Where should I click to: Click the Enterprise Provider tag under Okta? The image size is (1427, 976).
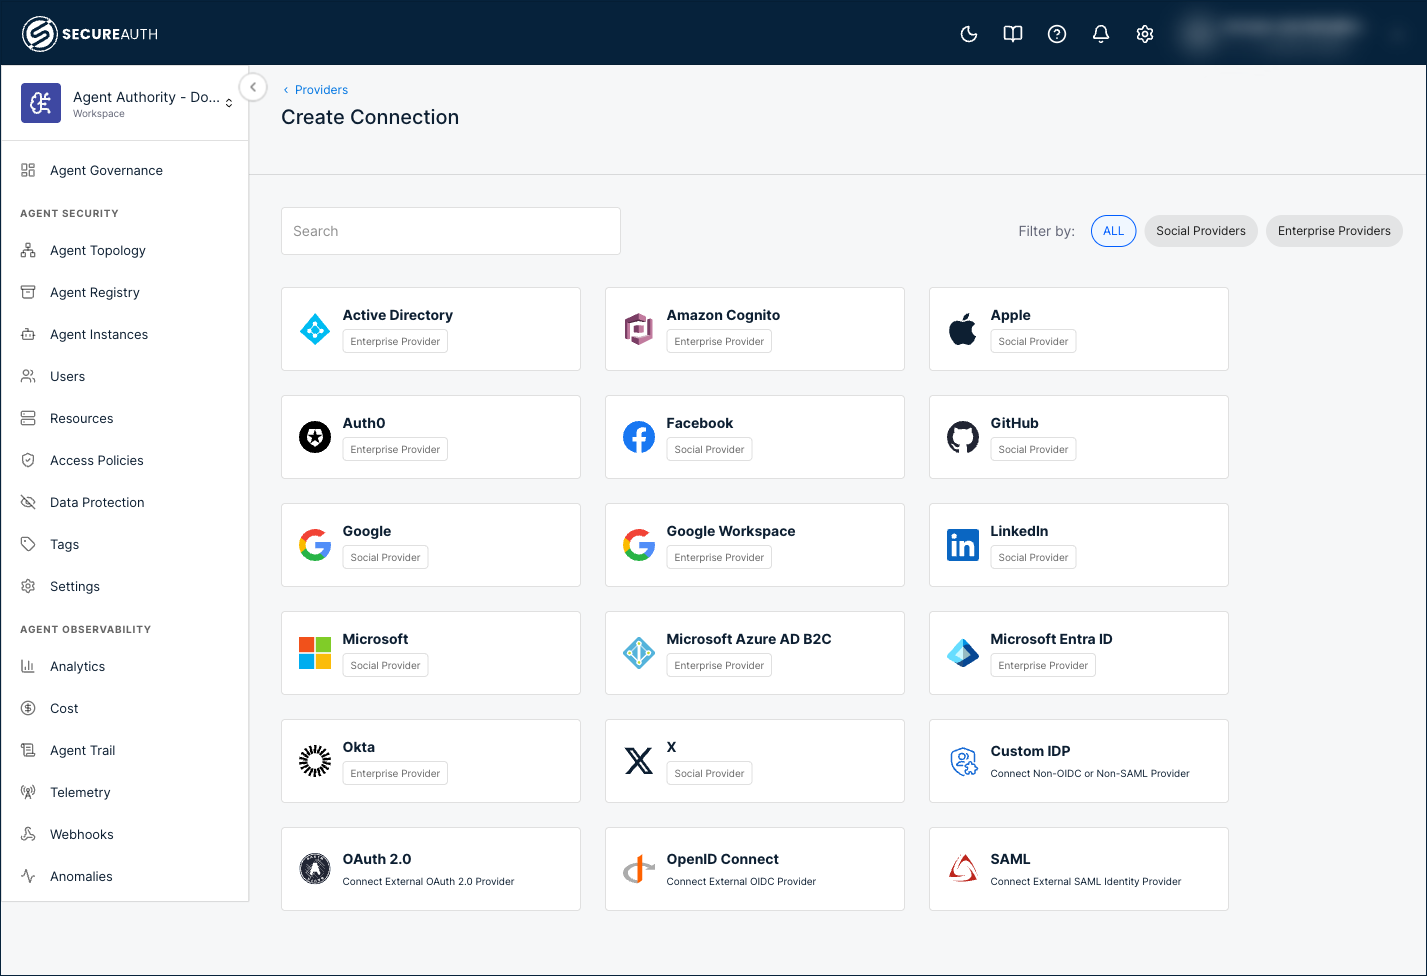click(x=395, y=773)
